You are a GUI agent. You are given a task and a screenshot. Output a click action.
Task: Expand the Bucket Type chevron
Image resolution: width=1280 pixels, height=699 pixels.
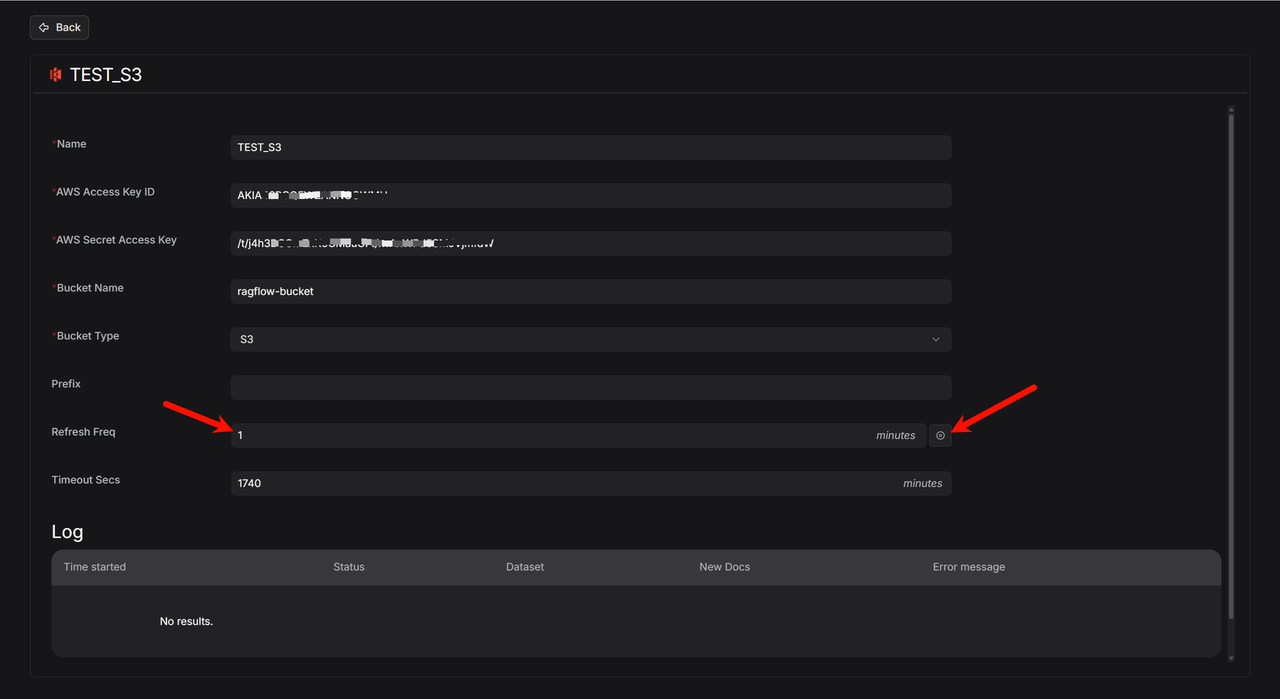click(x=936, y=339)
